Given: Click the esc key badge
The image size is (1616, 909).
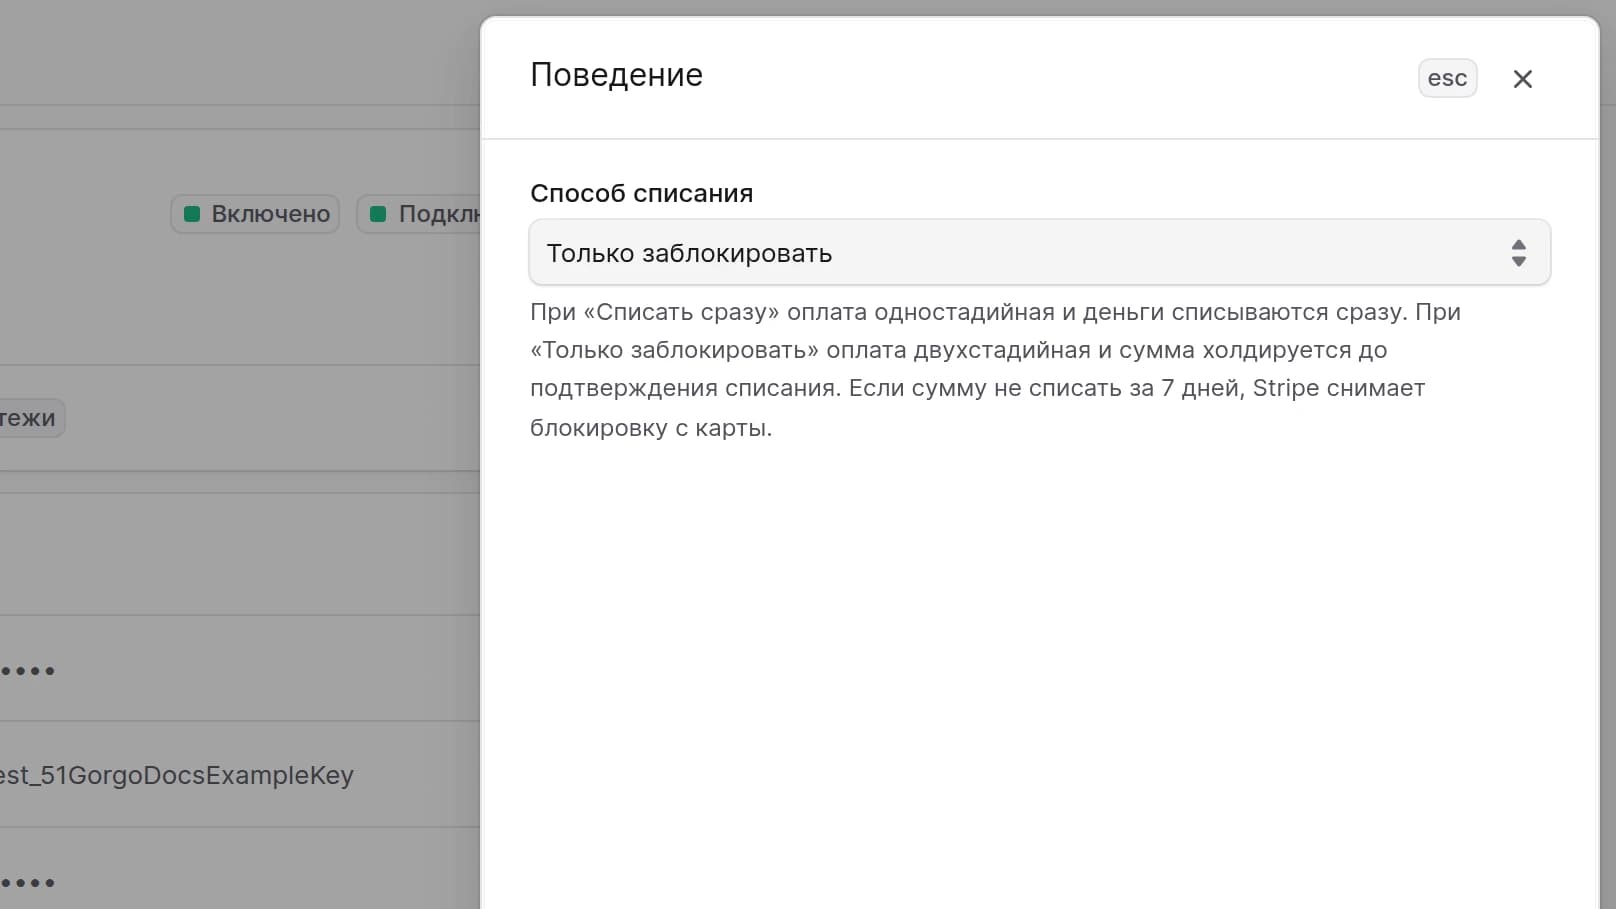Looking at the screenshot, I should pyautogui.click(x=1447, y=78).
